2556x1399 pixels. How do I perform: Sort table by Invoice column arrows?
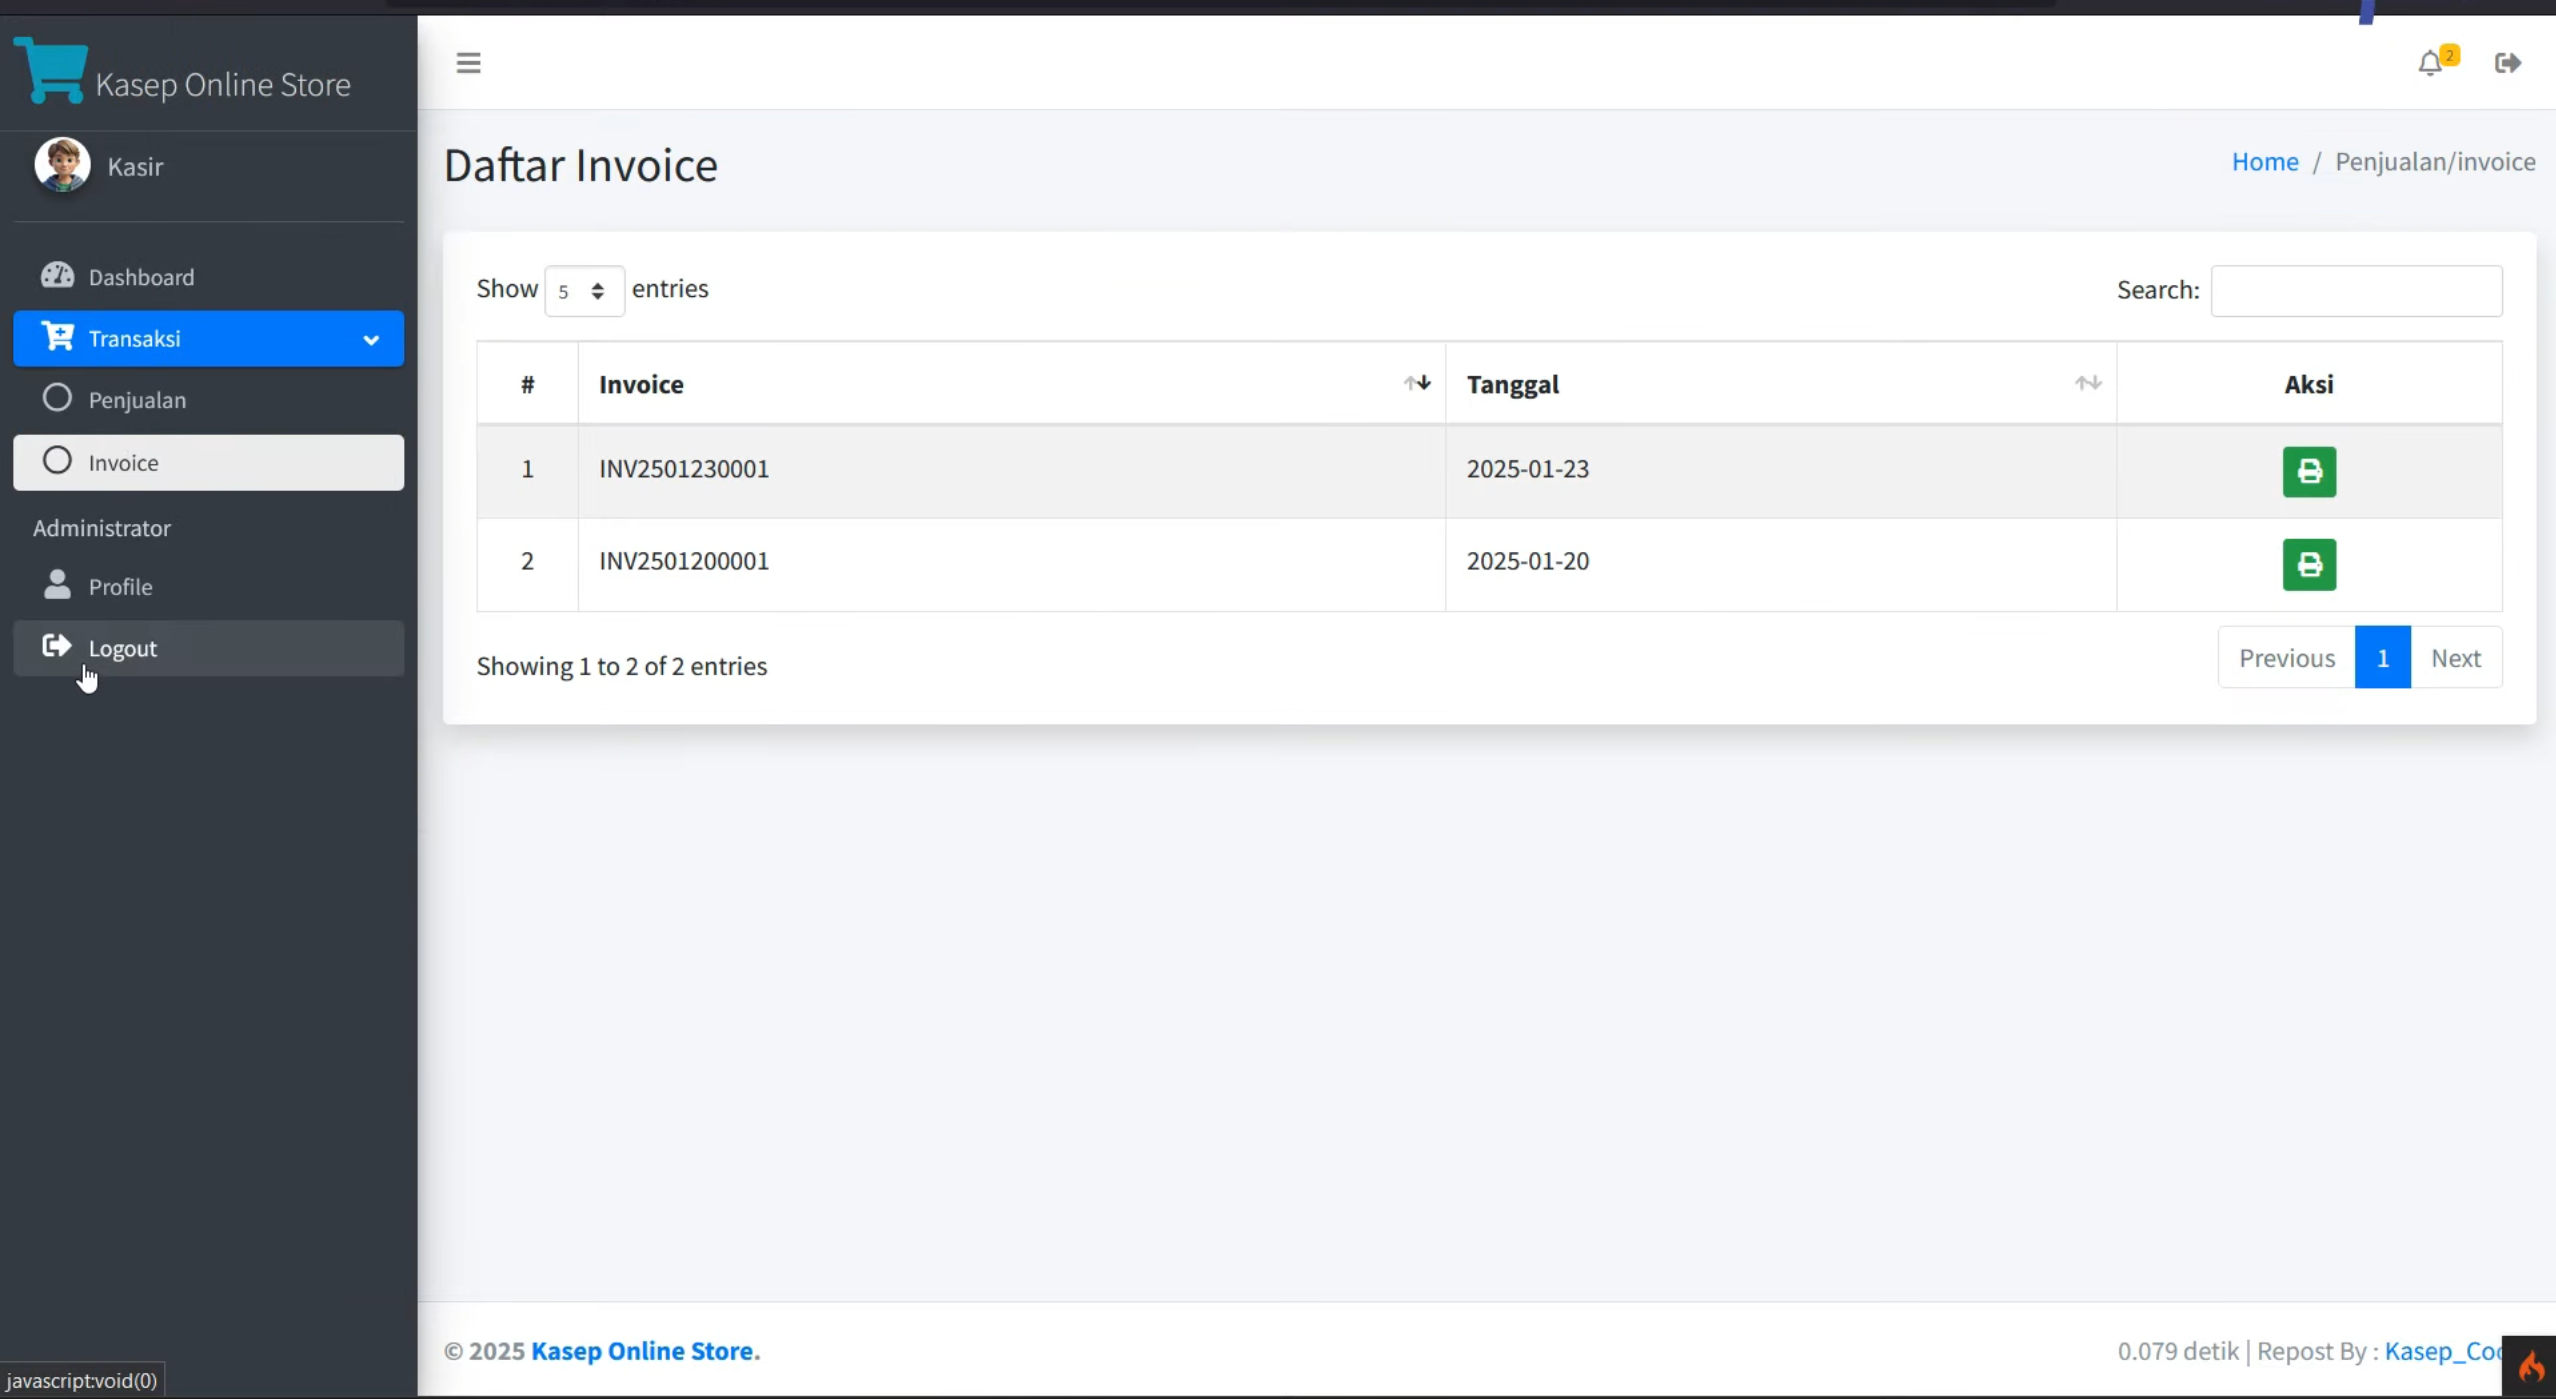[1416, 383]
